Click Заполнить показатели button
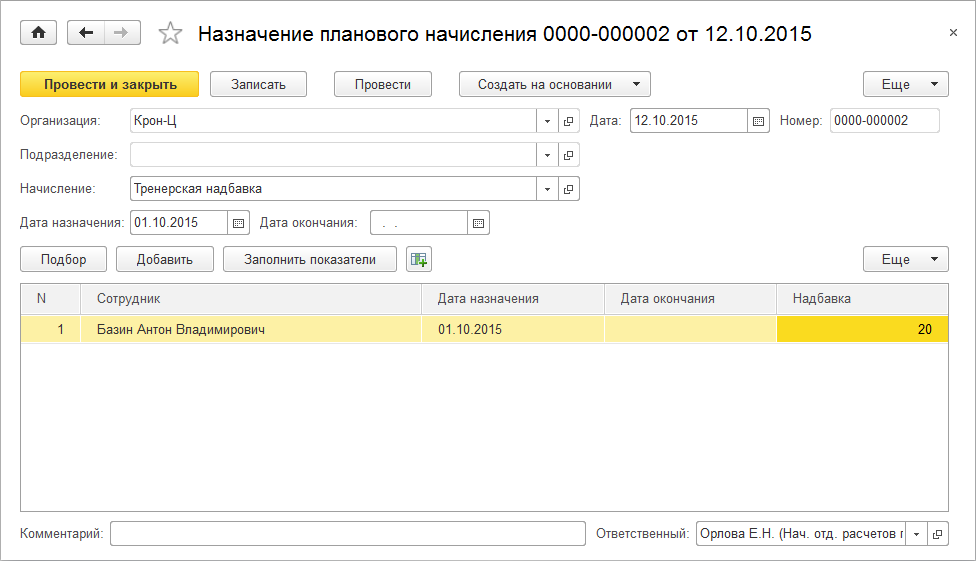Viewport: 976px width, 561px height. 310,259
